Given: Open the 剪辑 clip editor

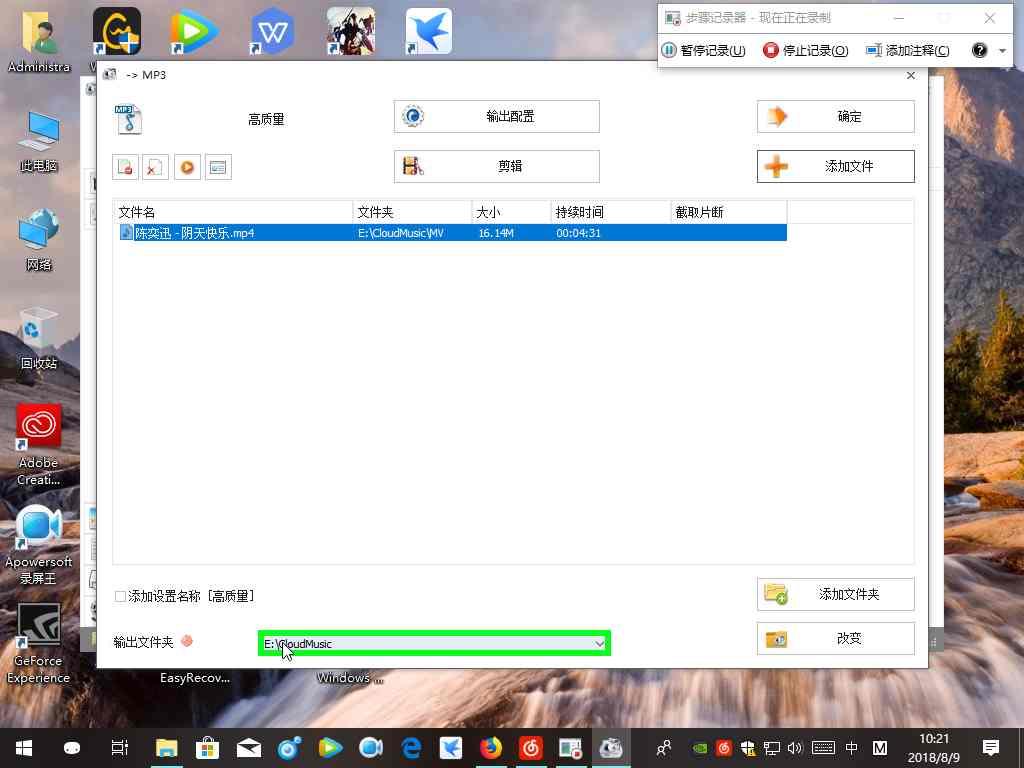Looking at the screenshot, I should (496, 166).
